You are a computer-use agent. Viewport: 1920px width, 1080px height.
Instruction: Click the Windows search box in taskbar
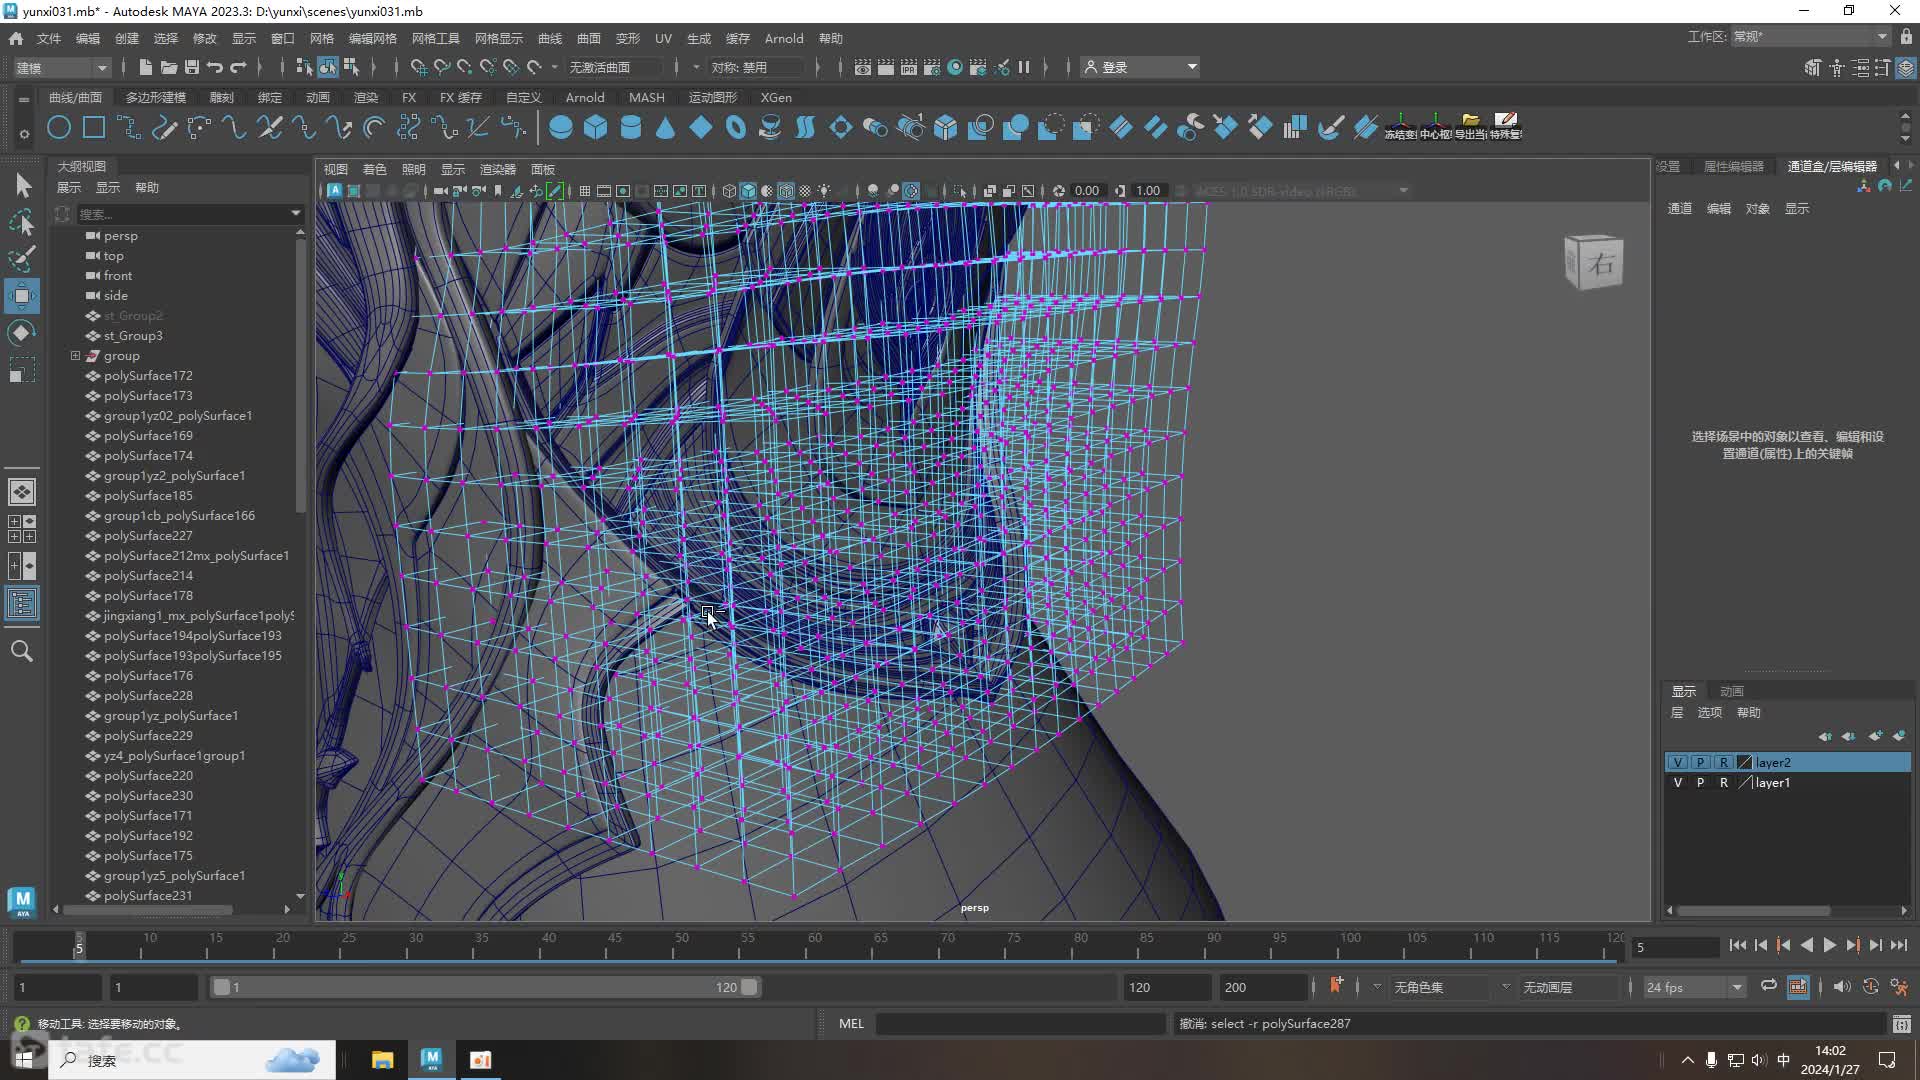click(192, 1060)
